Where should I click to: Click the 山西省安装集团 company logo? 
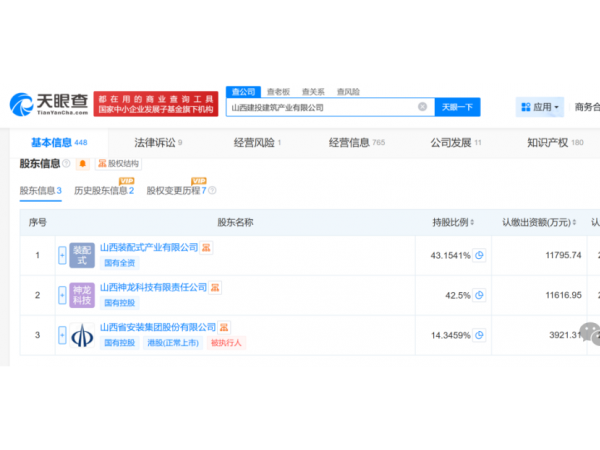pos(82,335)
